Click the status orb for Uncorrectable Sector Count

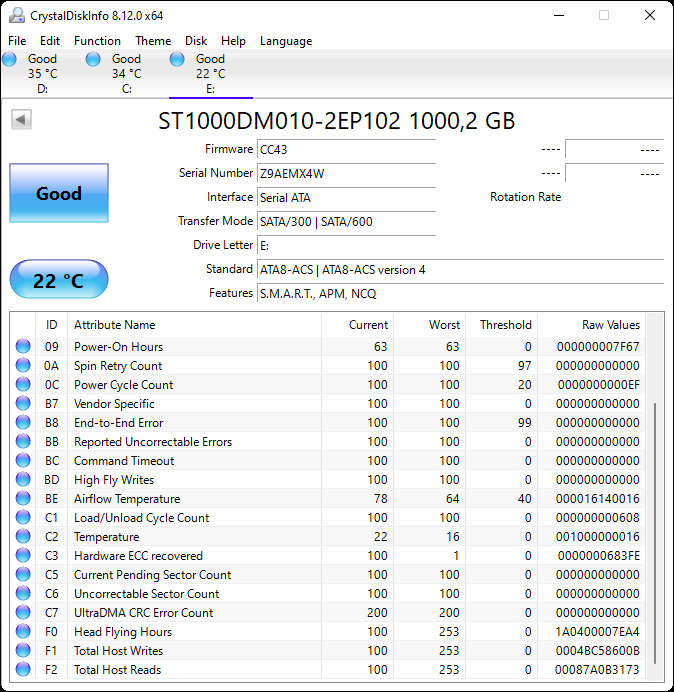(x=23, y=593)
